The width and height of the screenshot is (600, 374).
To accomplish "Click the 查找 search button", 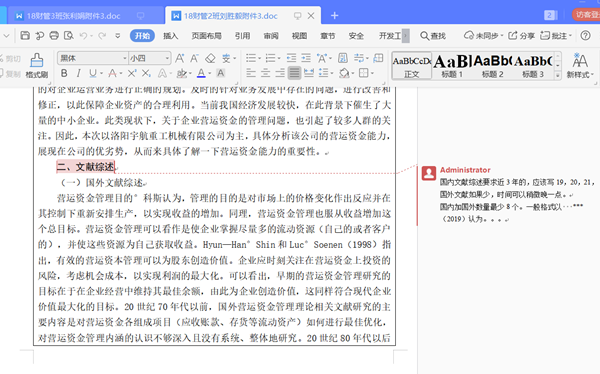I will pos(433,36).
